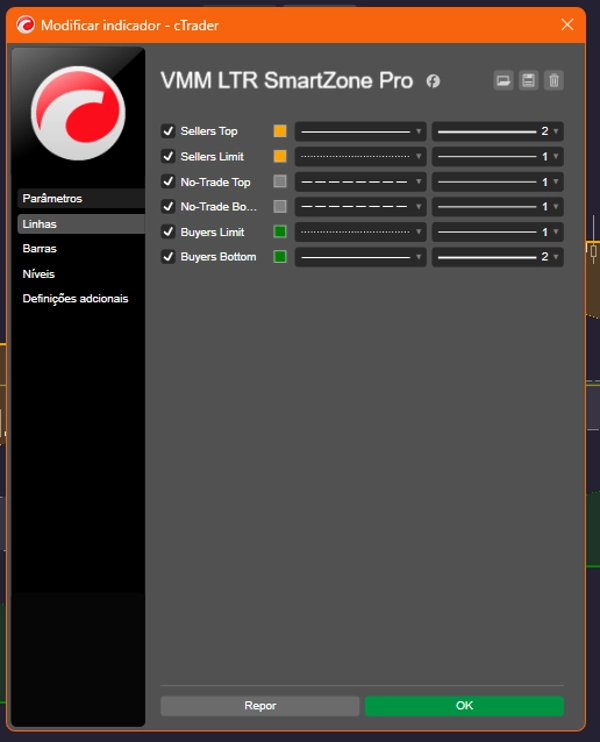Change Sellers Top orange color swatch
Viewport: 600px width, 742px height.
coord(280,131)
